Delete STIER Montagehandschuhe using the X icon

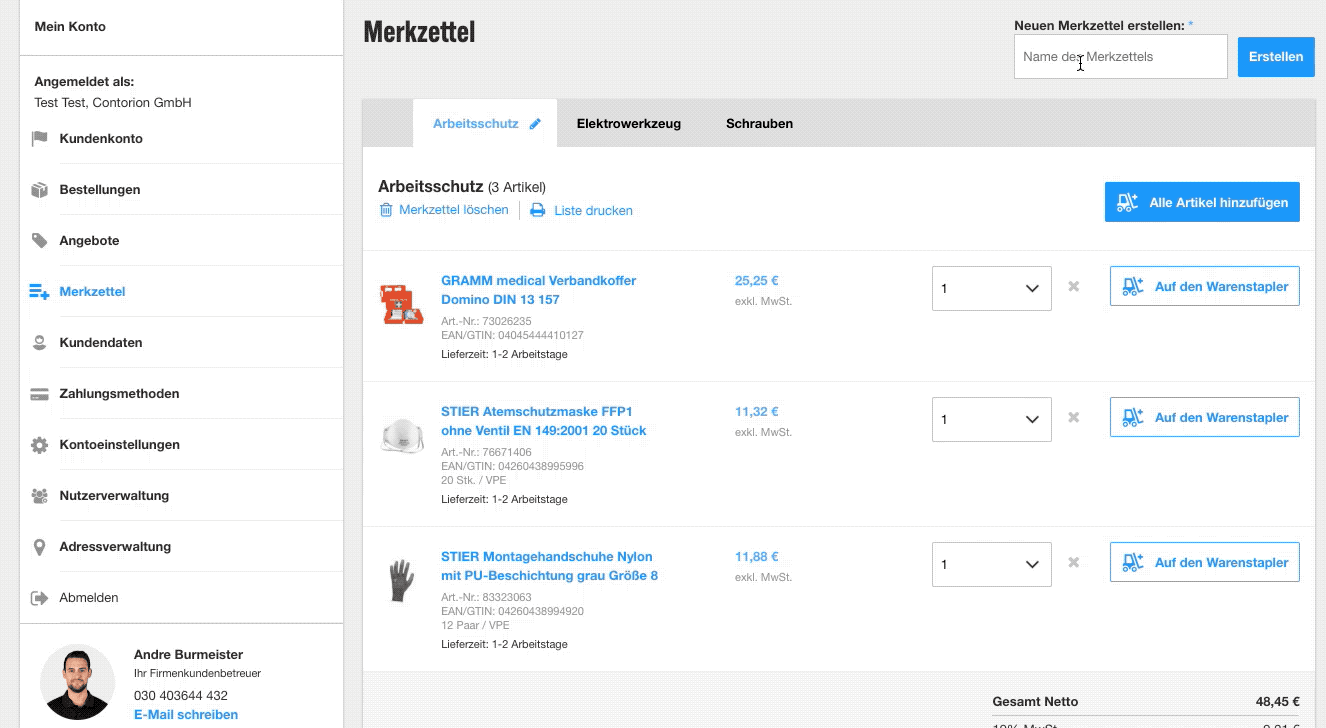(x=1074, y=562)
